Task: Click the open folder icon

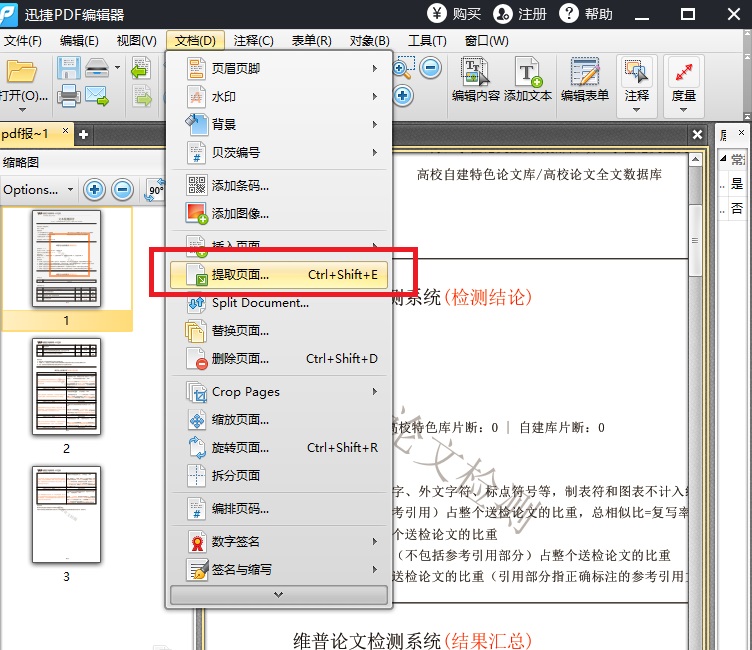Action: point(22,71)
